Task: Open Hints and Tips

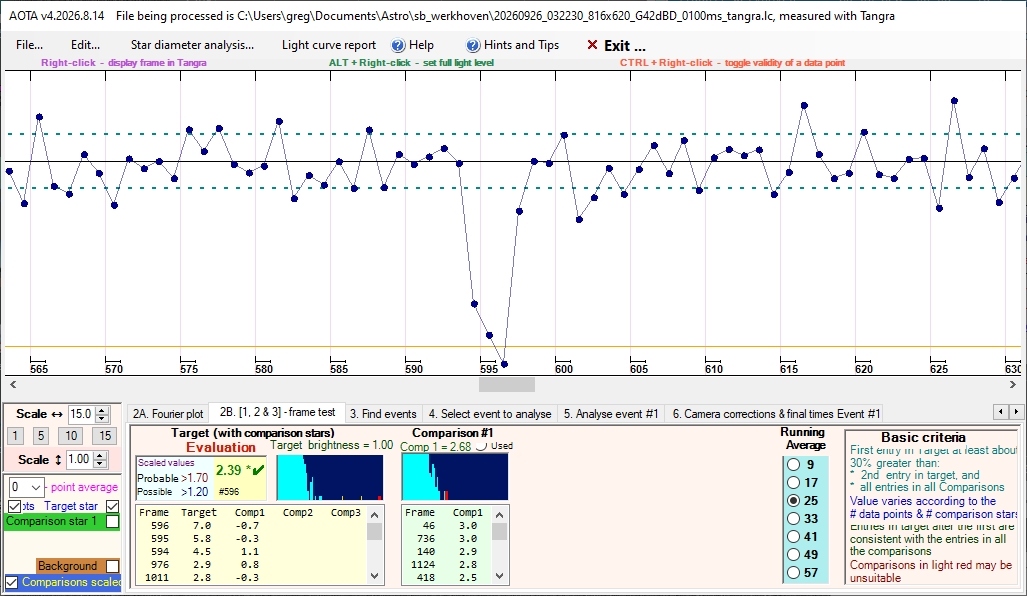Action: click(512, 45)
